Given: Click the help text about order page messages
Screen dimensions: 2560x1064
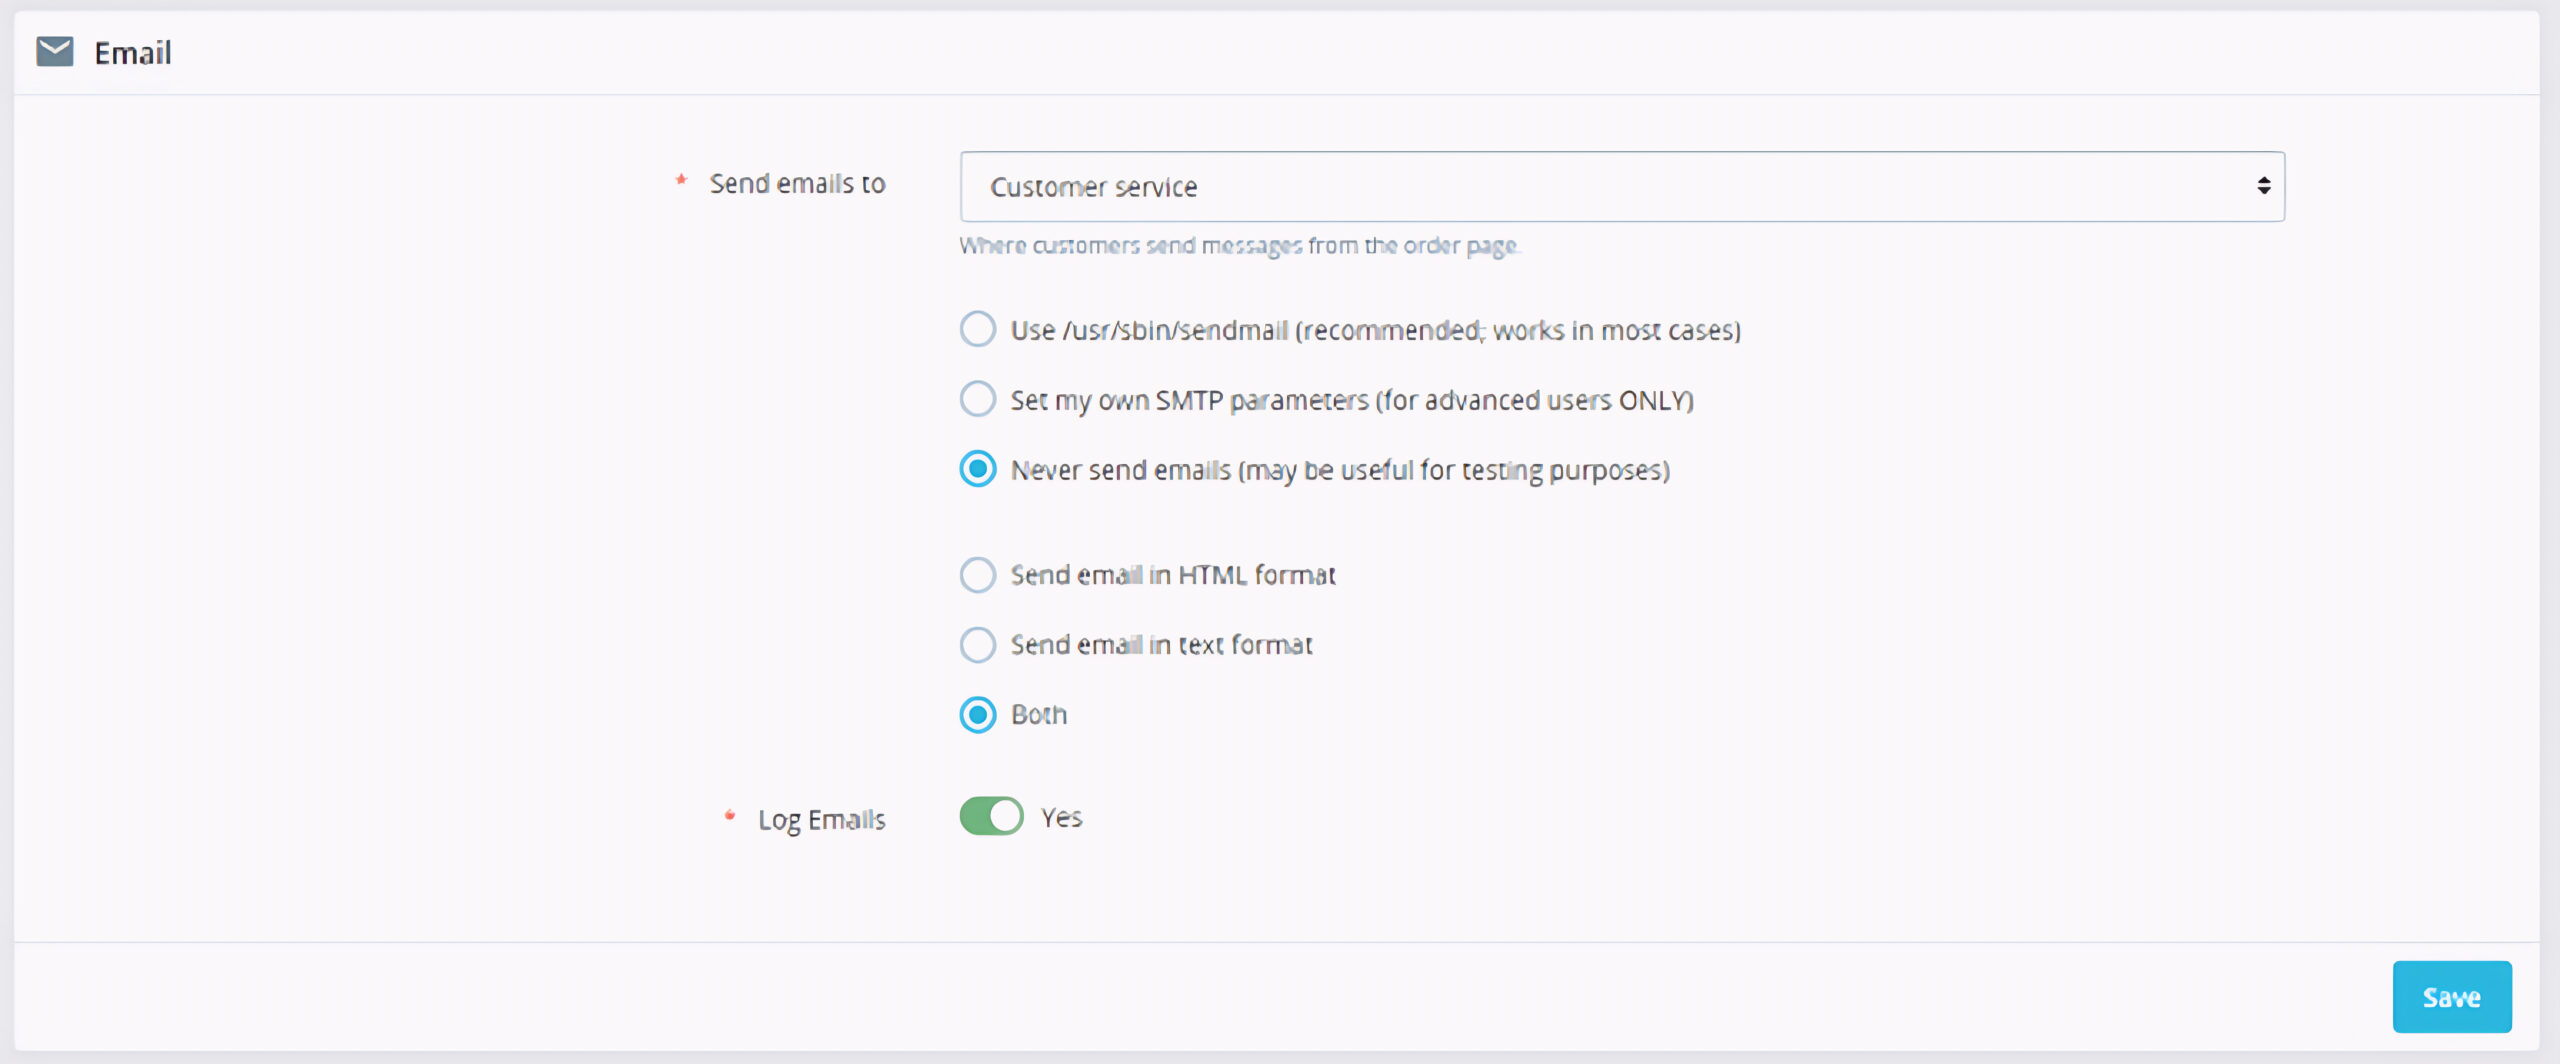Looking at the screenshot, I should 1238,246.
